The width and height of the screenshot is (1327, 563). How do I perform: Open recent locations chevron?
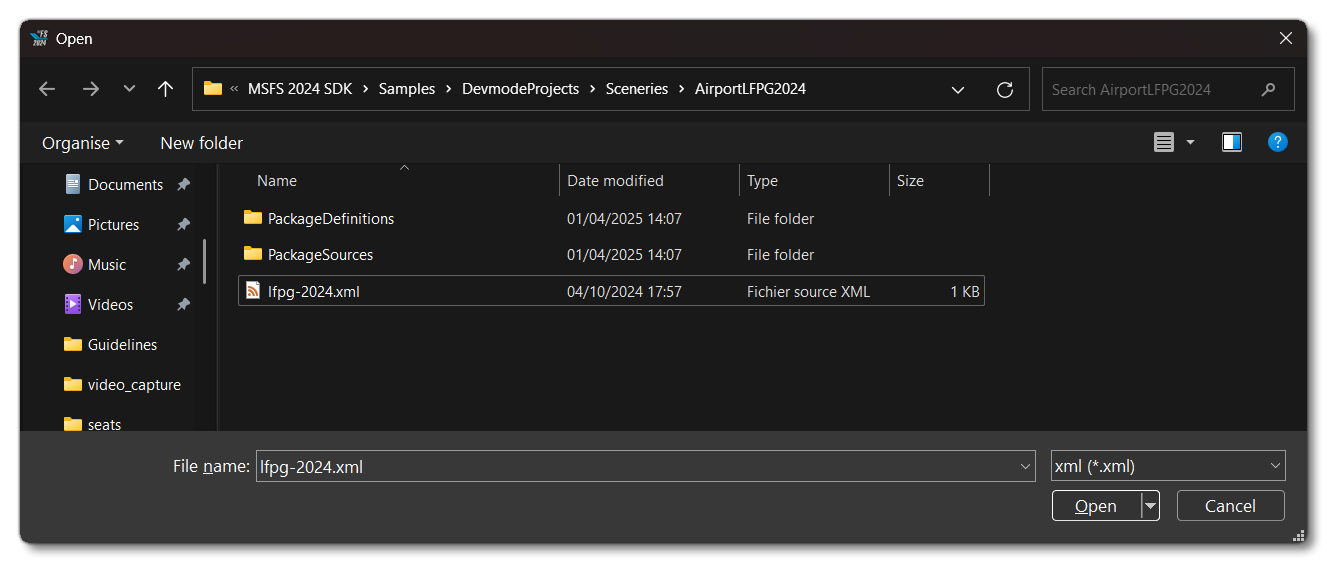click(x=129, y=89)
